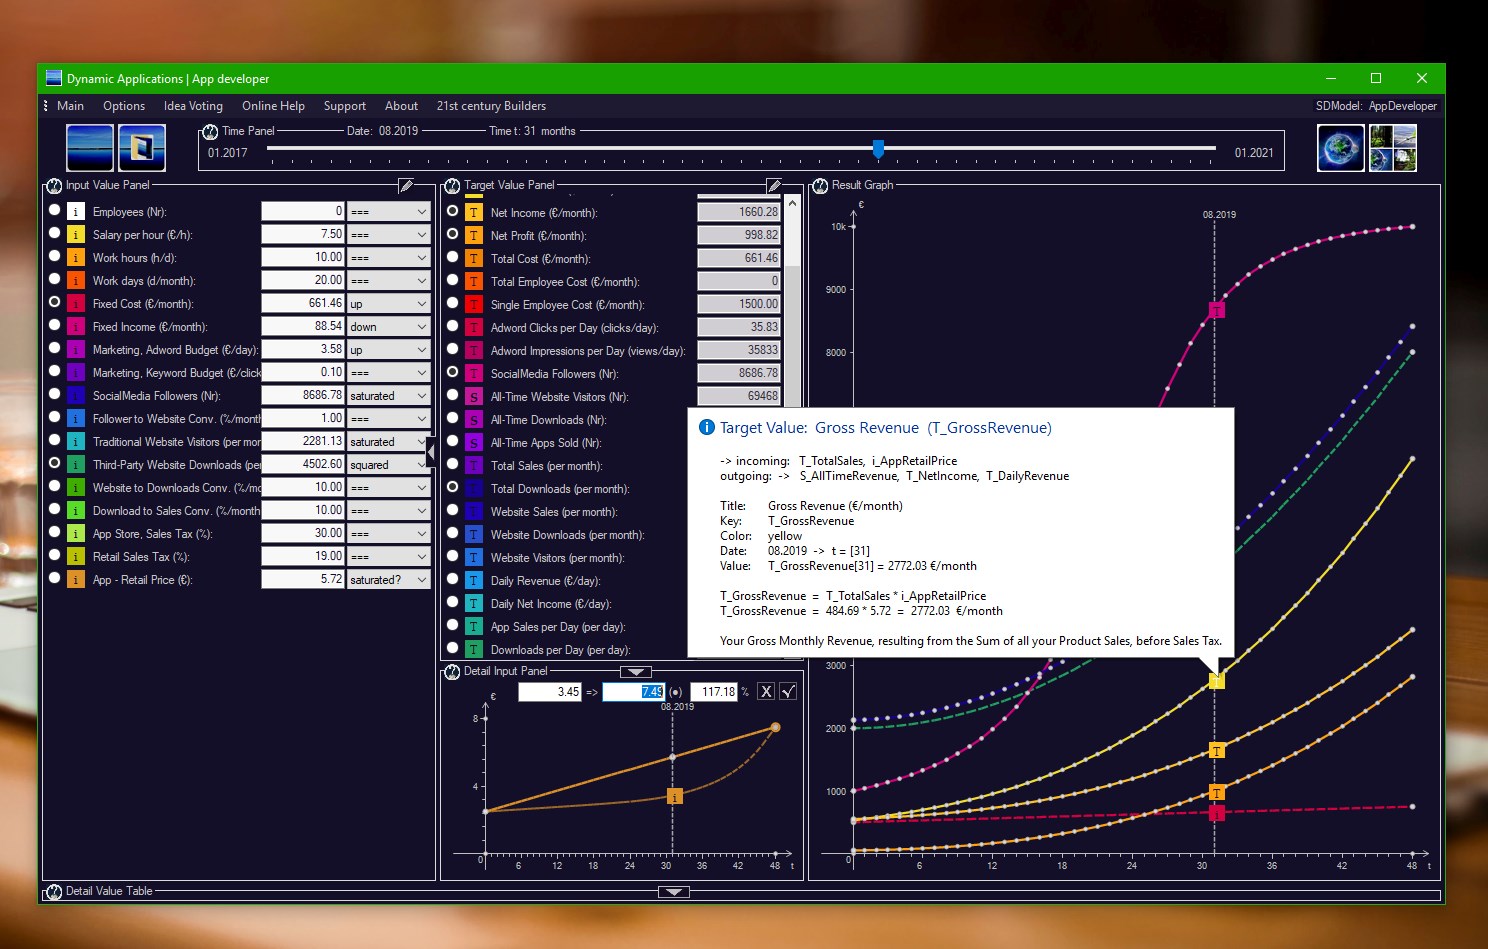Open the Idea Voting menu
Image resolution: width=1488 pixels, height=949 pixels.
(x=193, y=106)
